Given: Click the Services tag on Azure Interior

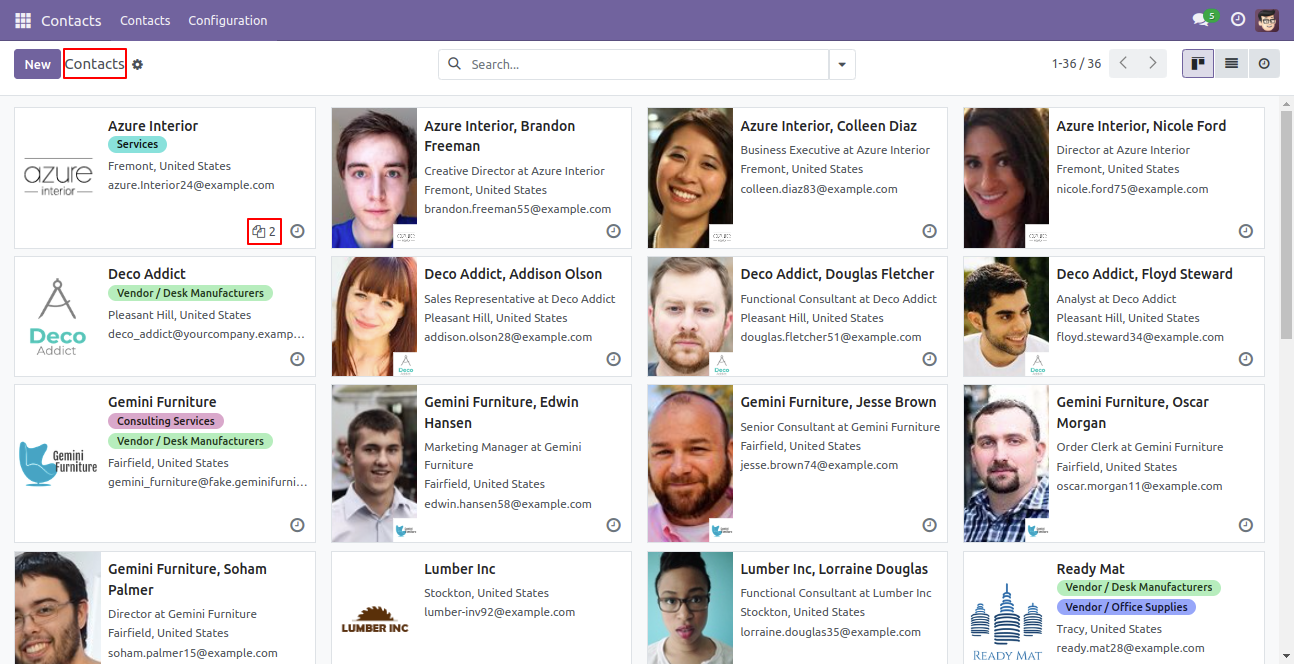Looking at the screenshot, I should pyautogui.click(x=138, y=145).
